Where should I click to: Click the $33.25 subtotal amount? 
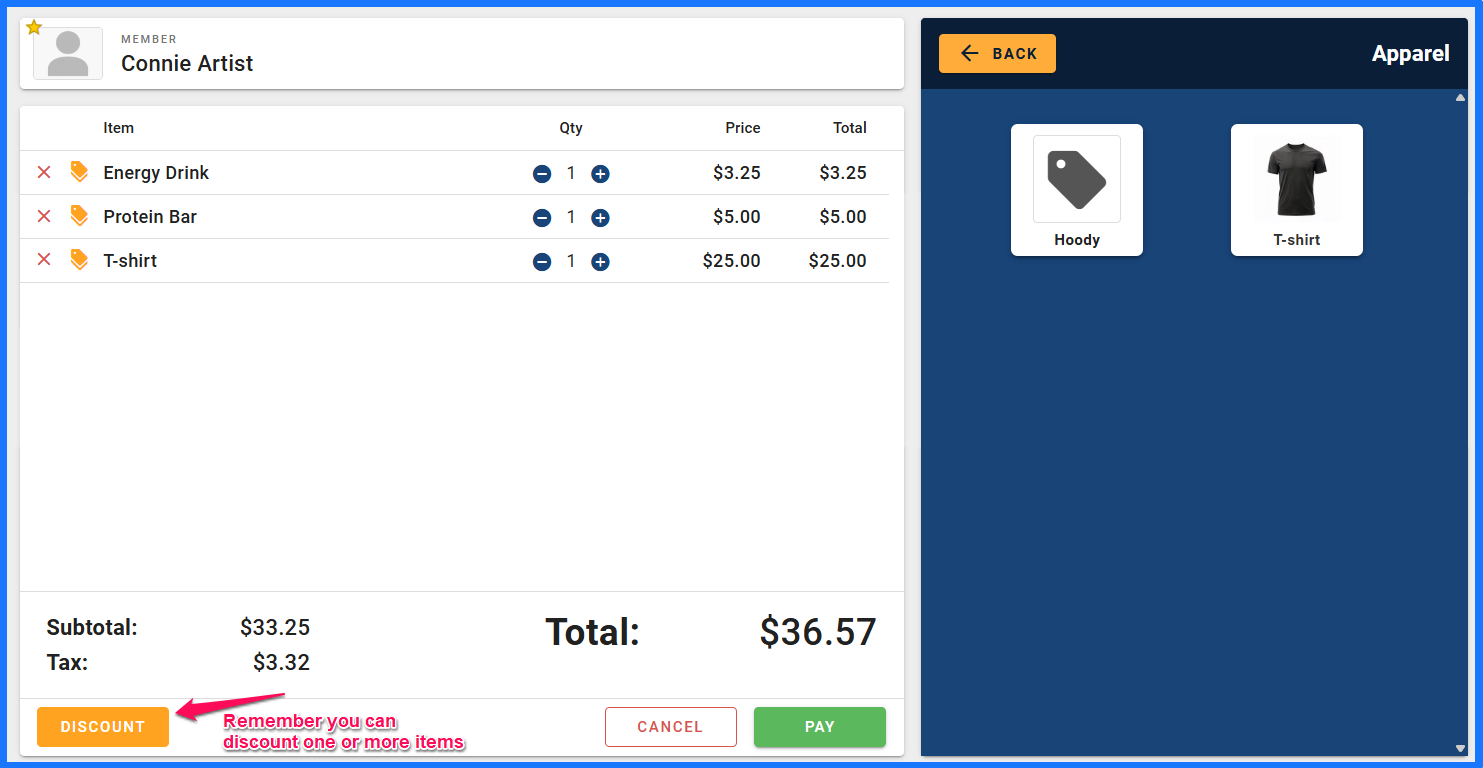point(275,628)
